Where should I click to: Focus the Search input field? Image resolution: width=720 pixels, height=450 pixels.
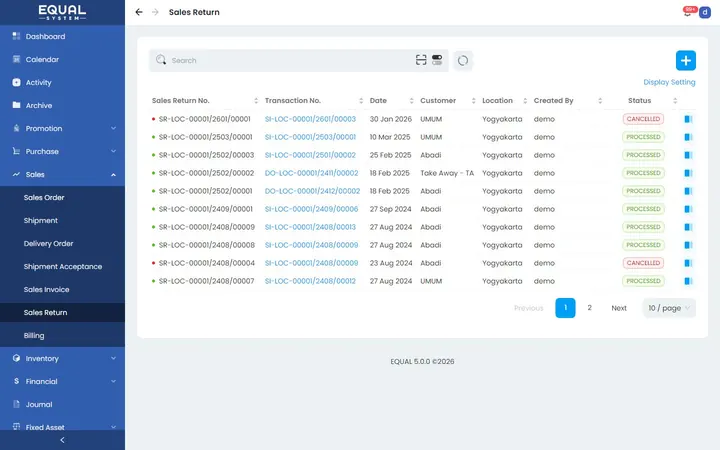coord(292,61)
